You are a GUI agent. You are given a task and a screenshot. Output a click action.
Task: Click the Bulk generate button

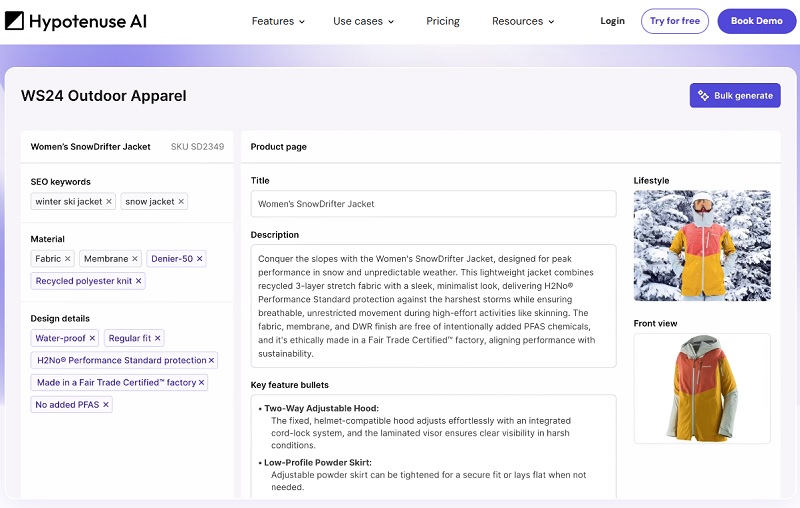[x=735, y=96]
